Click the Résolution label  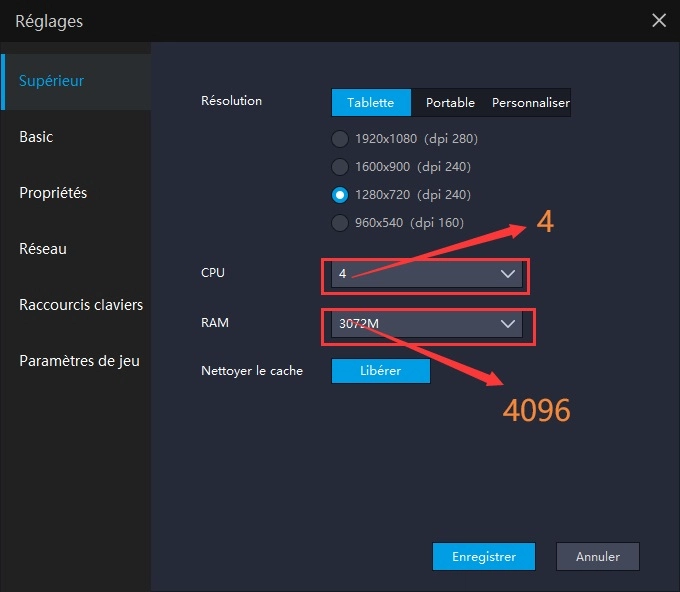[x=232, y=101]
